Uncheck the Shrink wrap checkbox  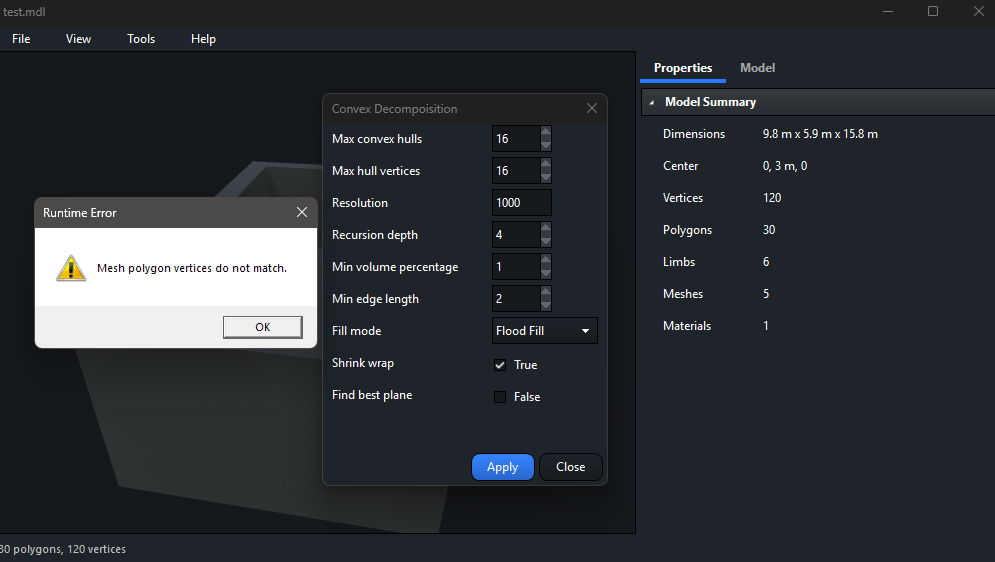coord(500,365)
